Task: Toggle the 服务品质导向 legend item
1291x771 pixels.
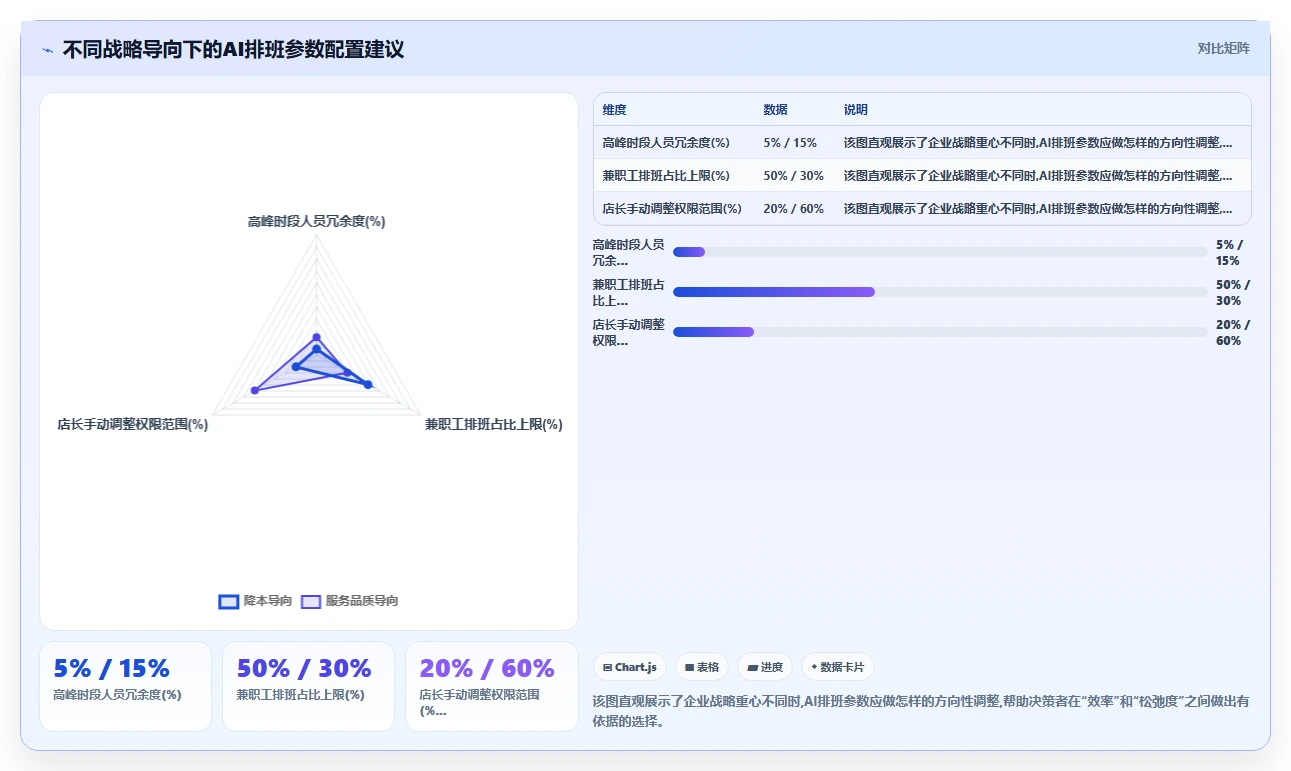Action: click(x=350, y=601)
